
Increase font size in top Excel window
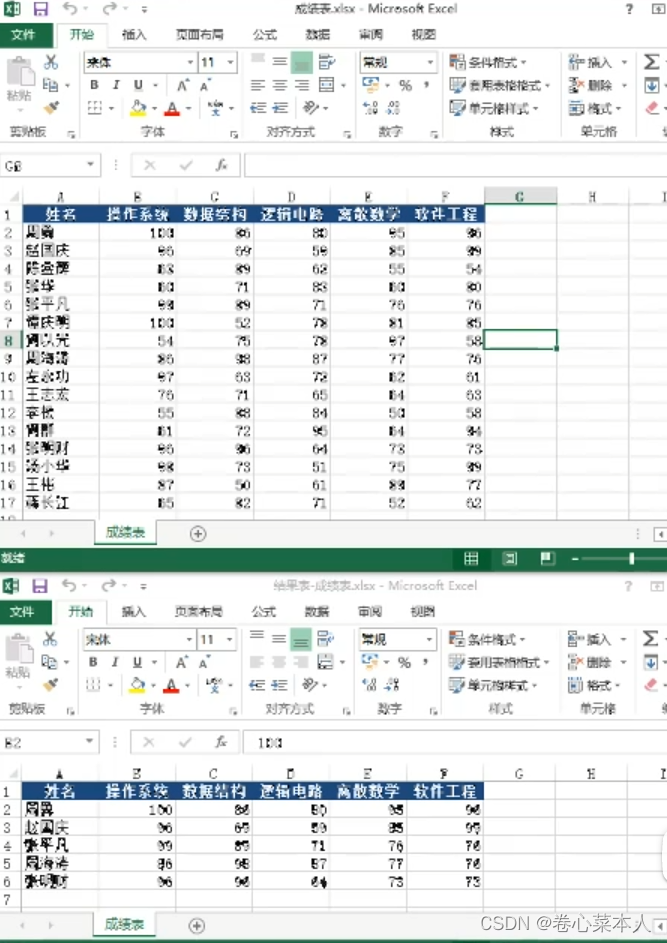(x=183, y=85)
